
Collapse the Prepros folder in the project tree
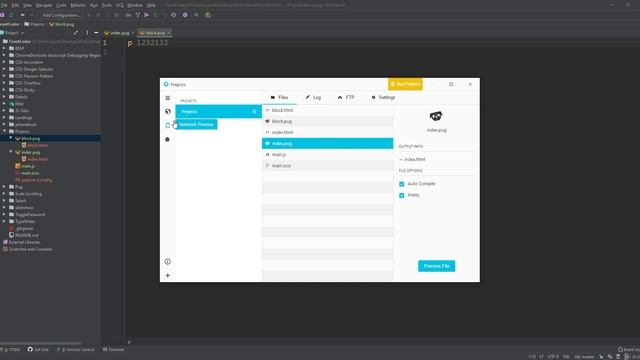4,131
